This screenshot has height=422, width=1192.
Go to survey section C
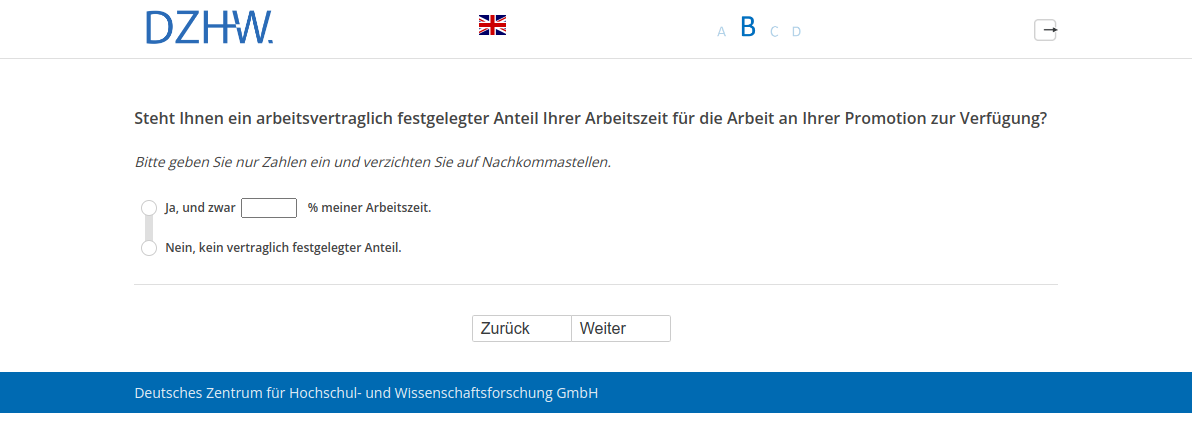coord(774,32)
